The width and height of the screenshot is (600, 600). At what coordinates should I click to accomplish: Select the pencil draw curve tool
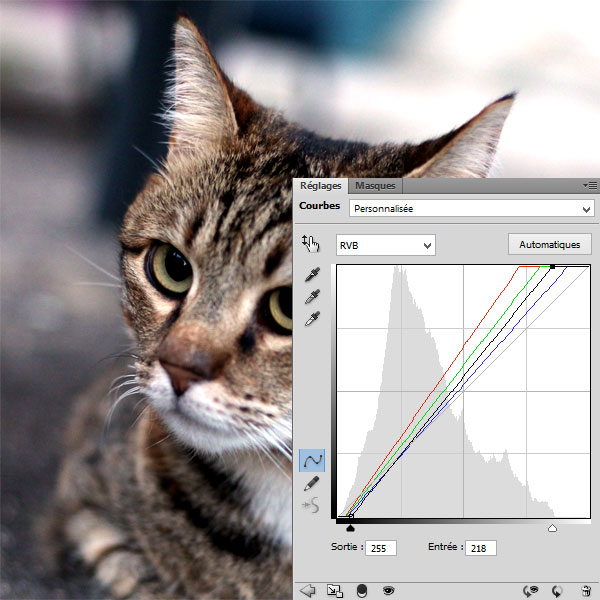pyautogui.click(x=311, y=483)
